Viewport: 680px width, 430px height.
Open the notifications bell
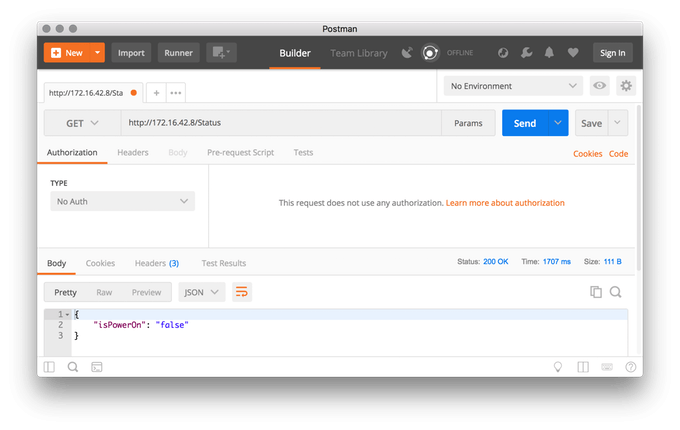[549, 53]
